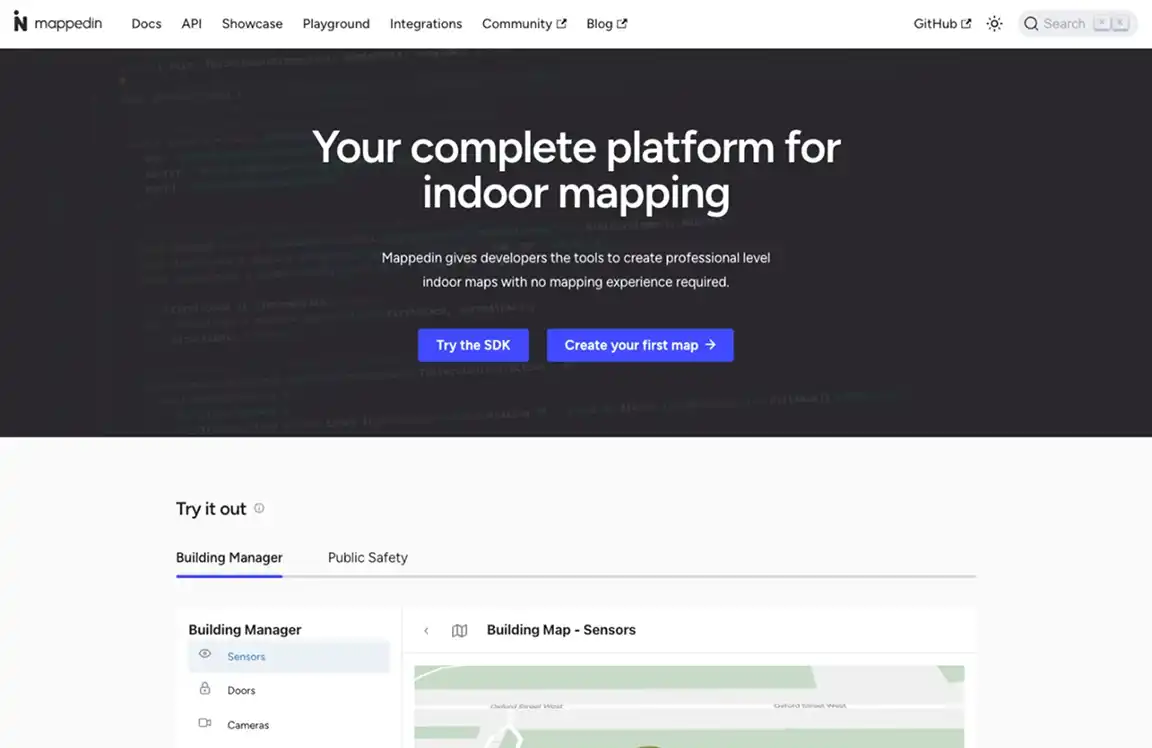This screenshot has height=748, width=1152.
Task: Toggle light/dark theme with sun icon
Action: pos(994,23)
